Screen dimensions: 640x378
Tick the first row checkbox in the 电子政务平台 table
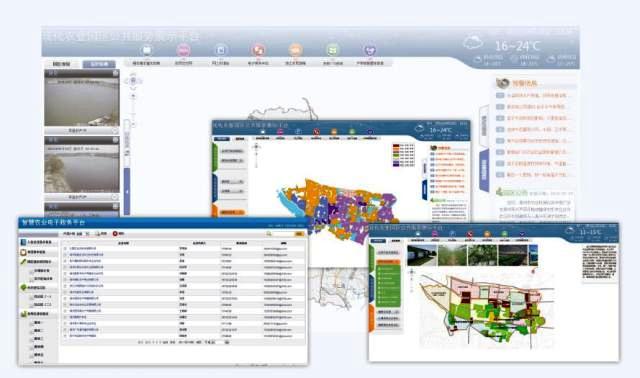[x=65, y=248]
